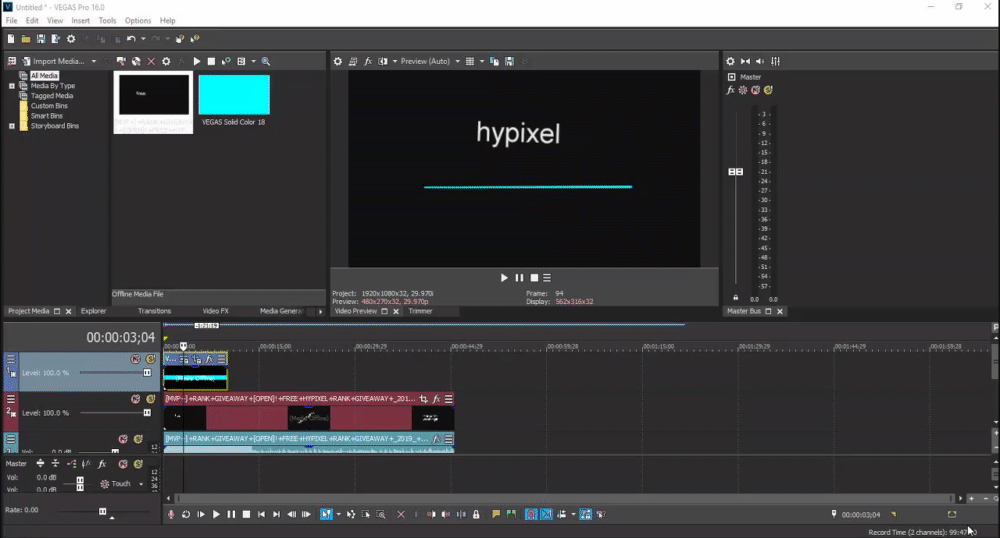Pause in the Video Preview window
Image resolution: width=1000 pixels, height=538 pixels.
(519, 278)
